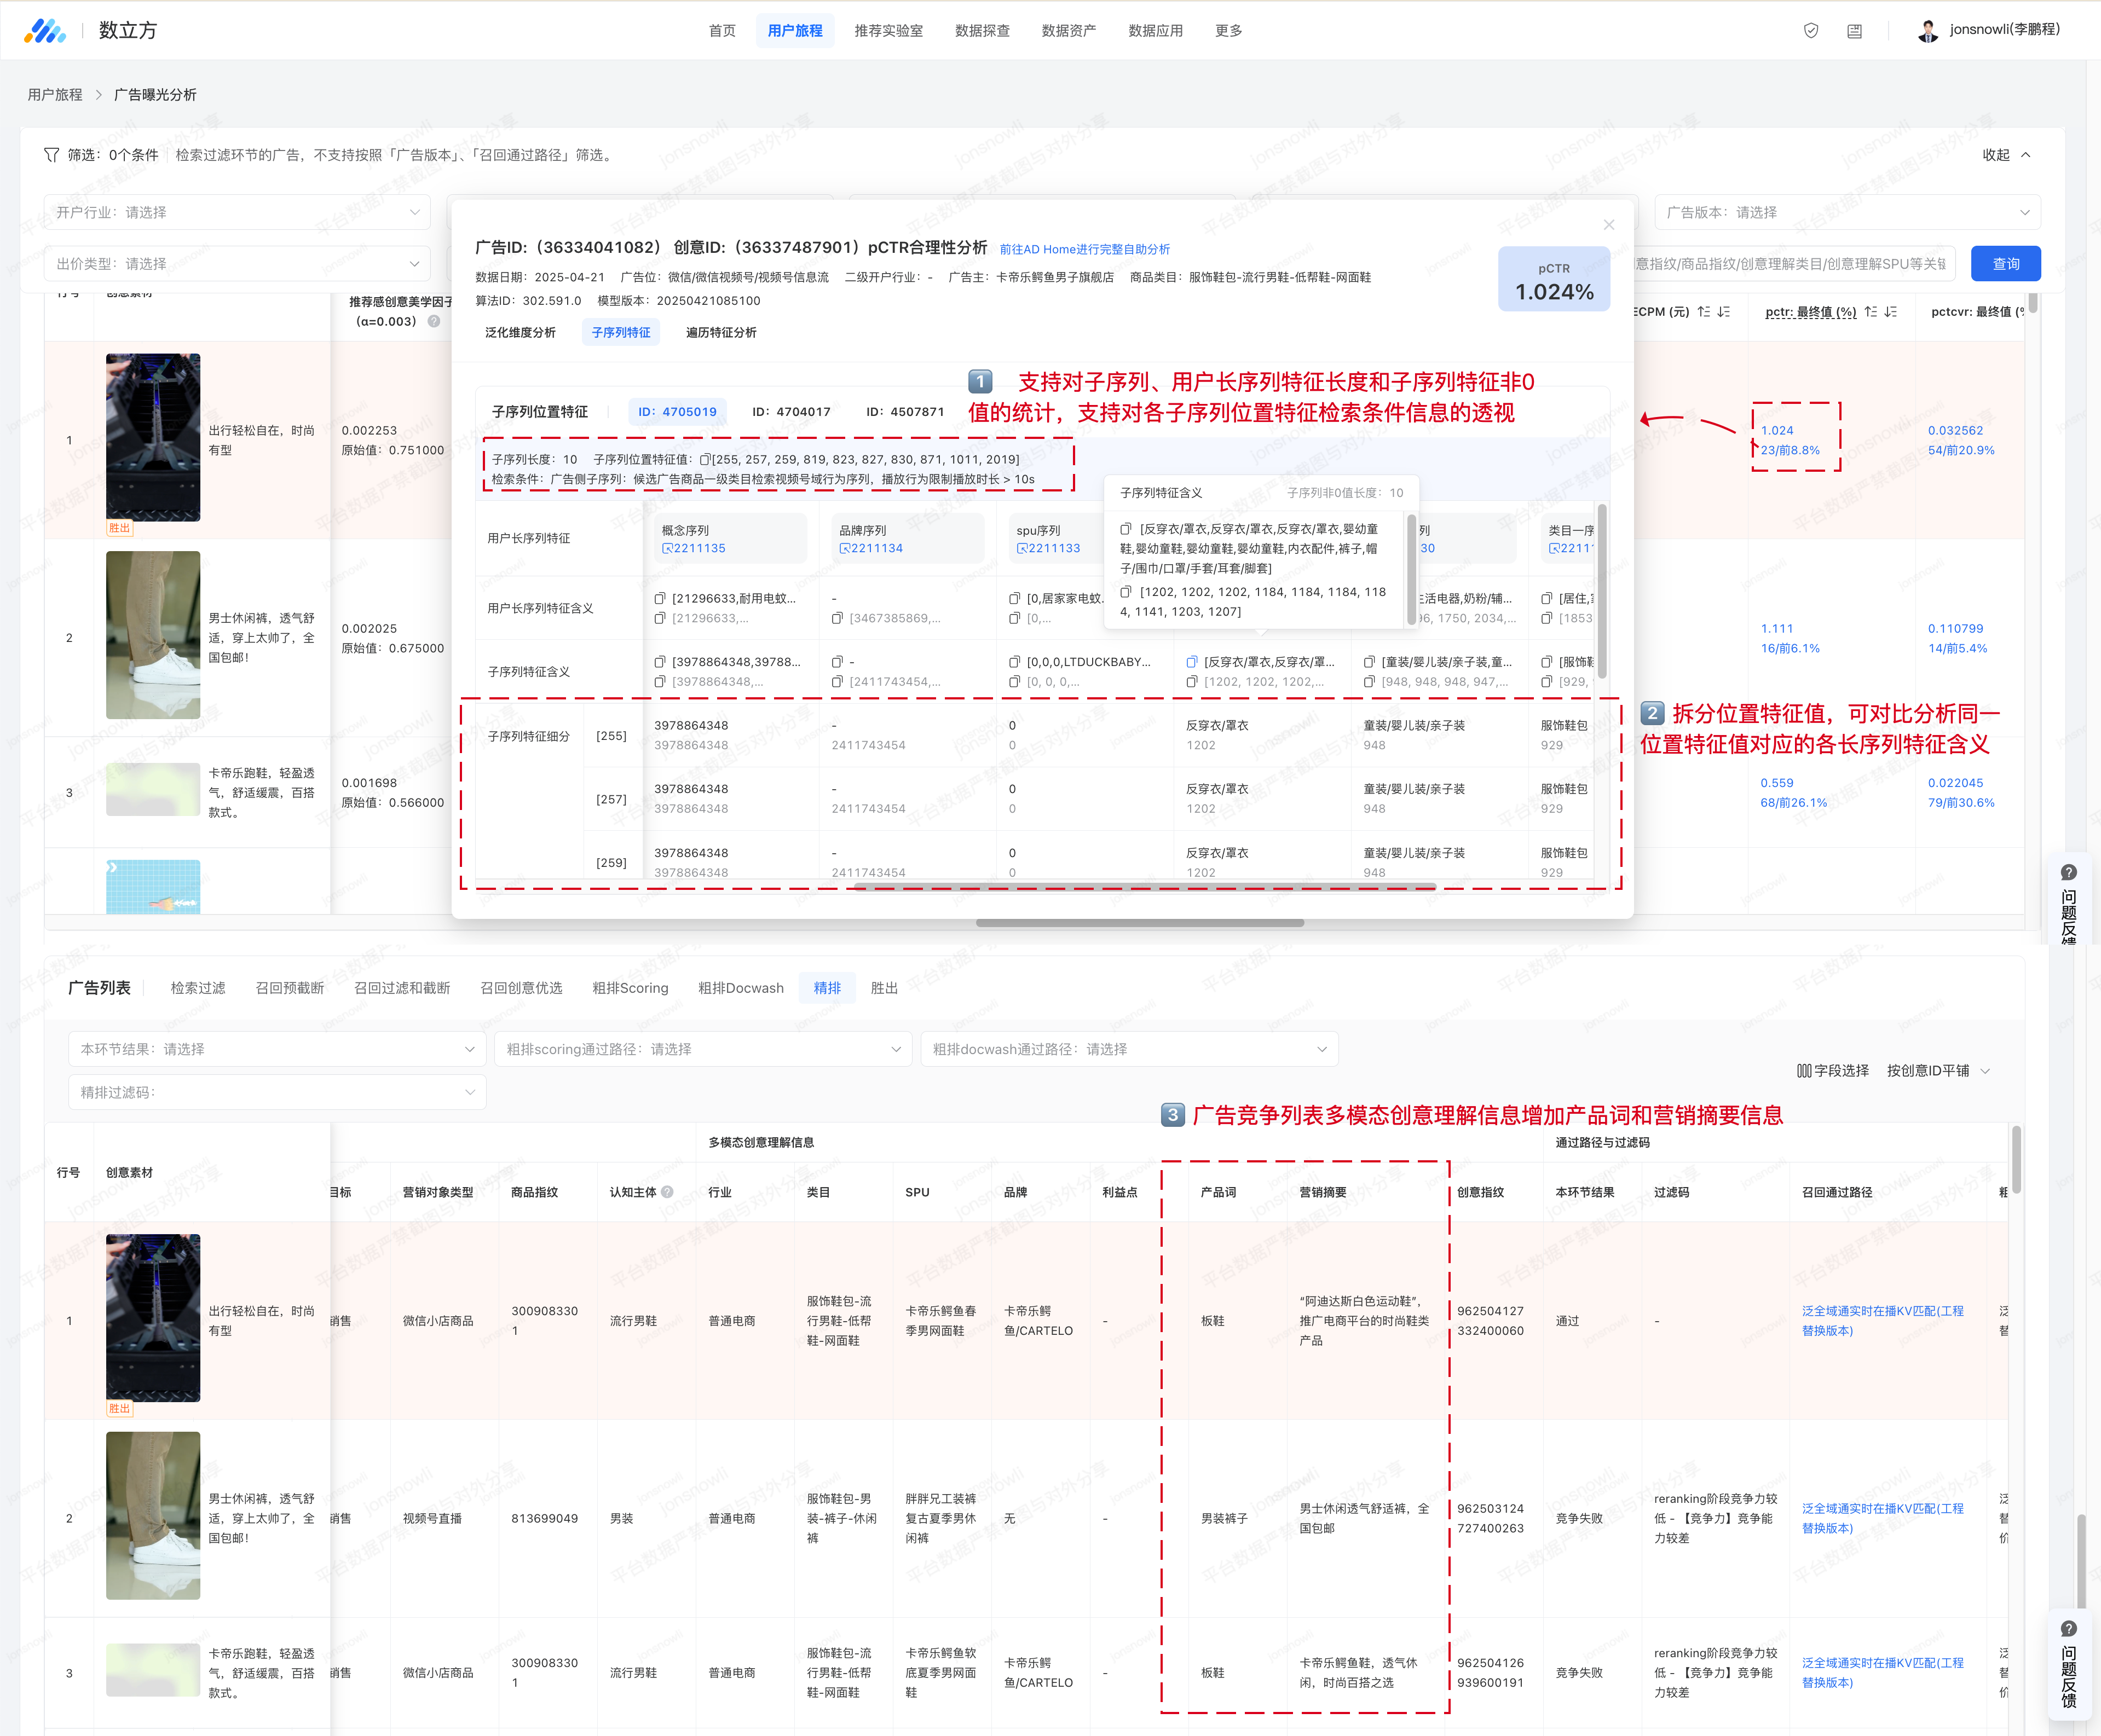
Task: Click the filter funnel icon
Action: [51, 155]
